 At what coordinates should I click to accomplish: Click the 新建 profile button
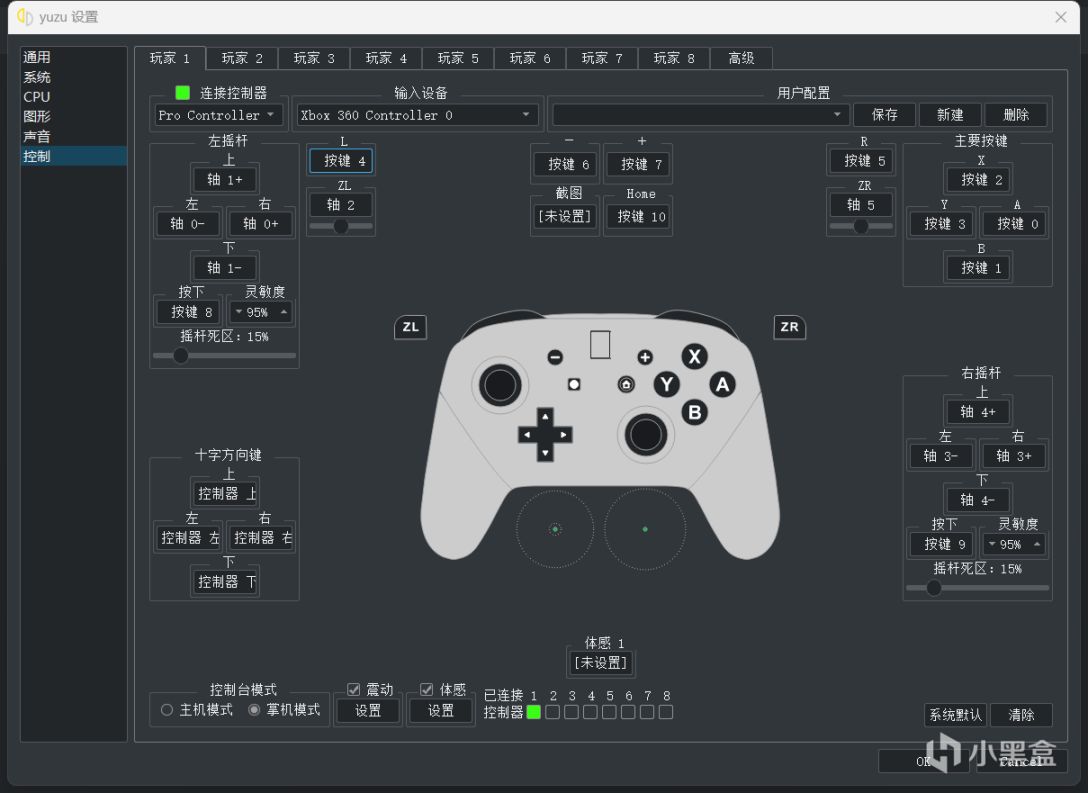point(950,115)
